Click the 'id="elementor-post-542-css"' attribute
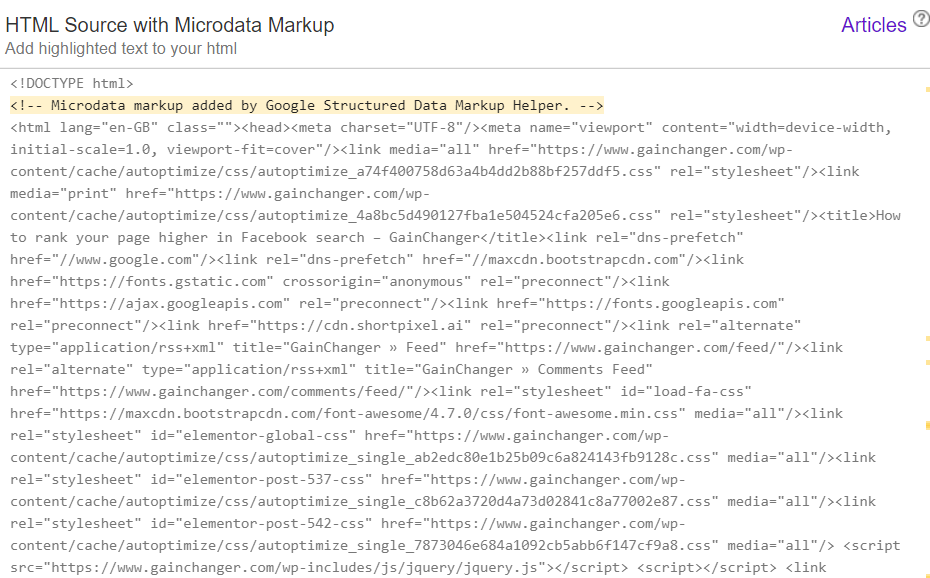 coord(261,522)
